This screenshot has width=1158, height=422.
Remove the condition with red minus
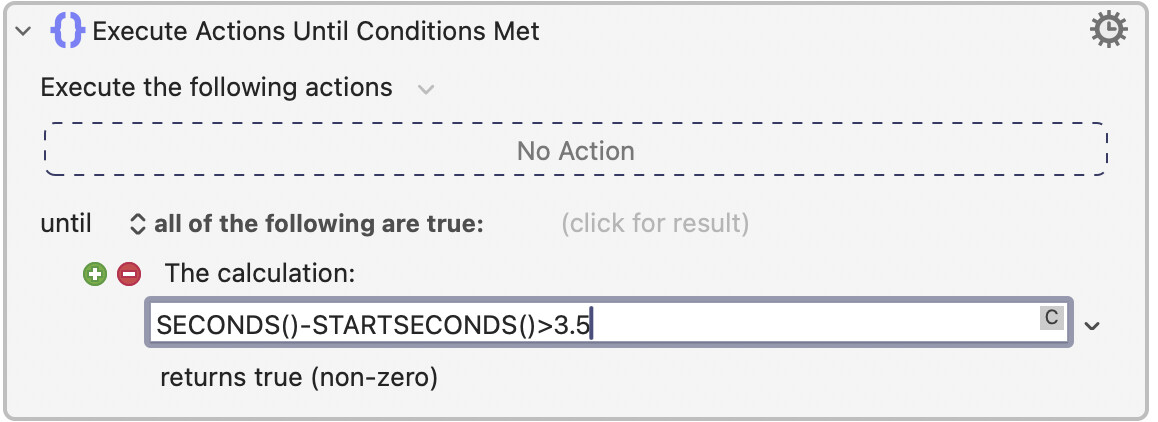coord(129,273)
